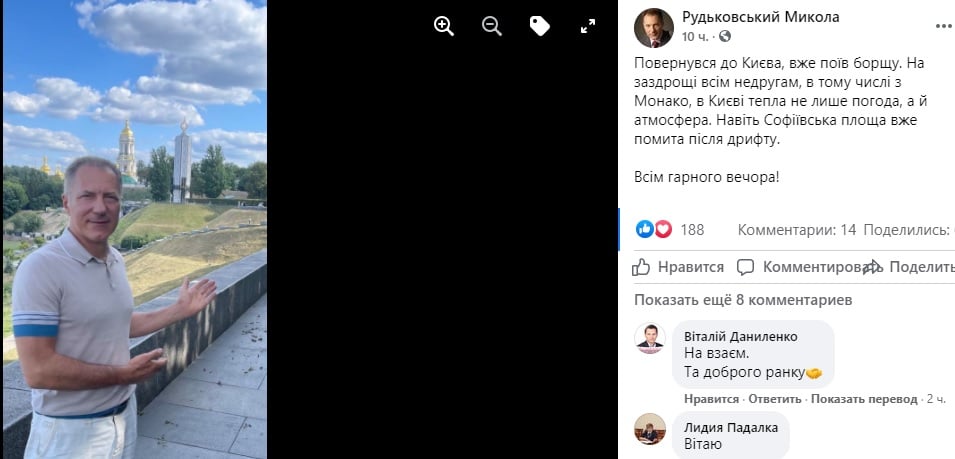Image resolution: width=955 pixels, height=459 pixels.
Task: Like the post with Нравится button
Action: click(678, 267)
